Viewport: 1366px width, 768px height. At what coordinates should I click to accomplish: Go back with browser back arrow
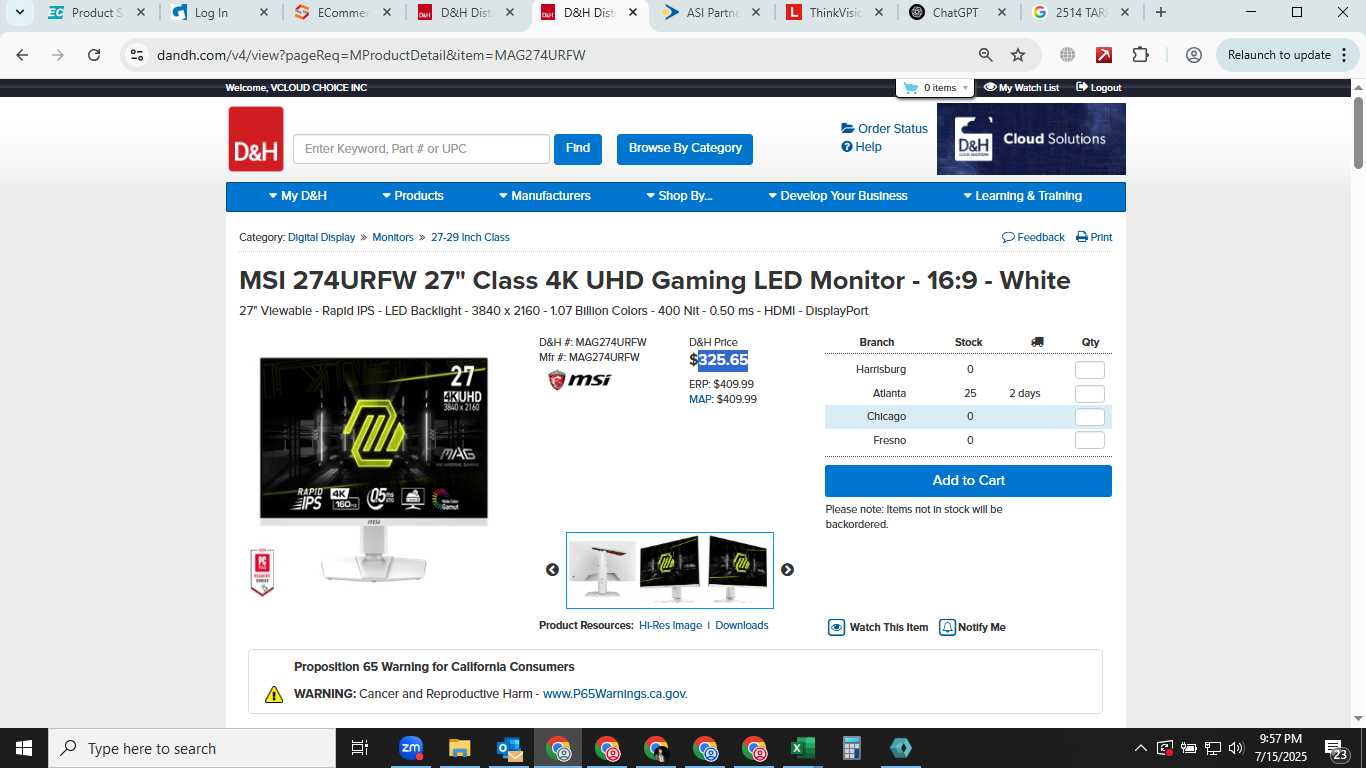point(22,55)
